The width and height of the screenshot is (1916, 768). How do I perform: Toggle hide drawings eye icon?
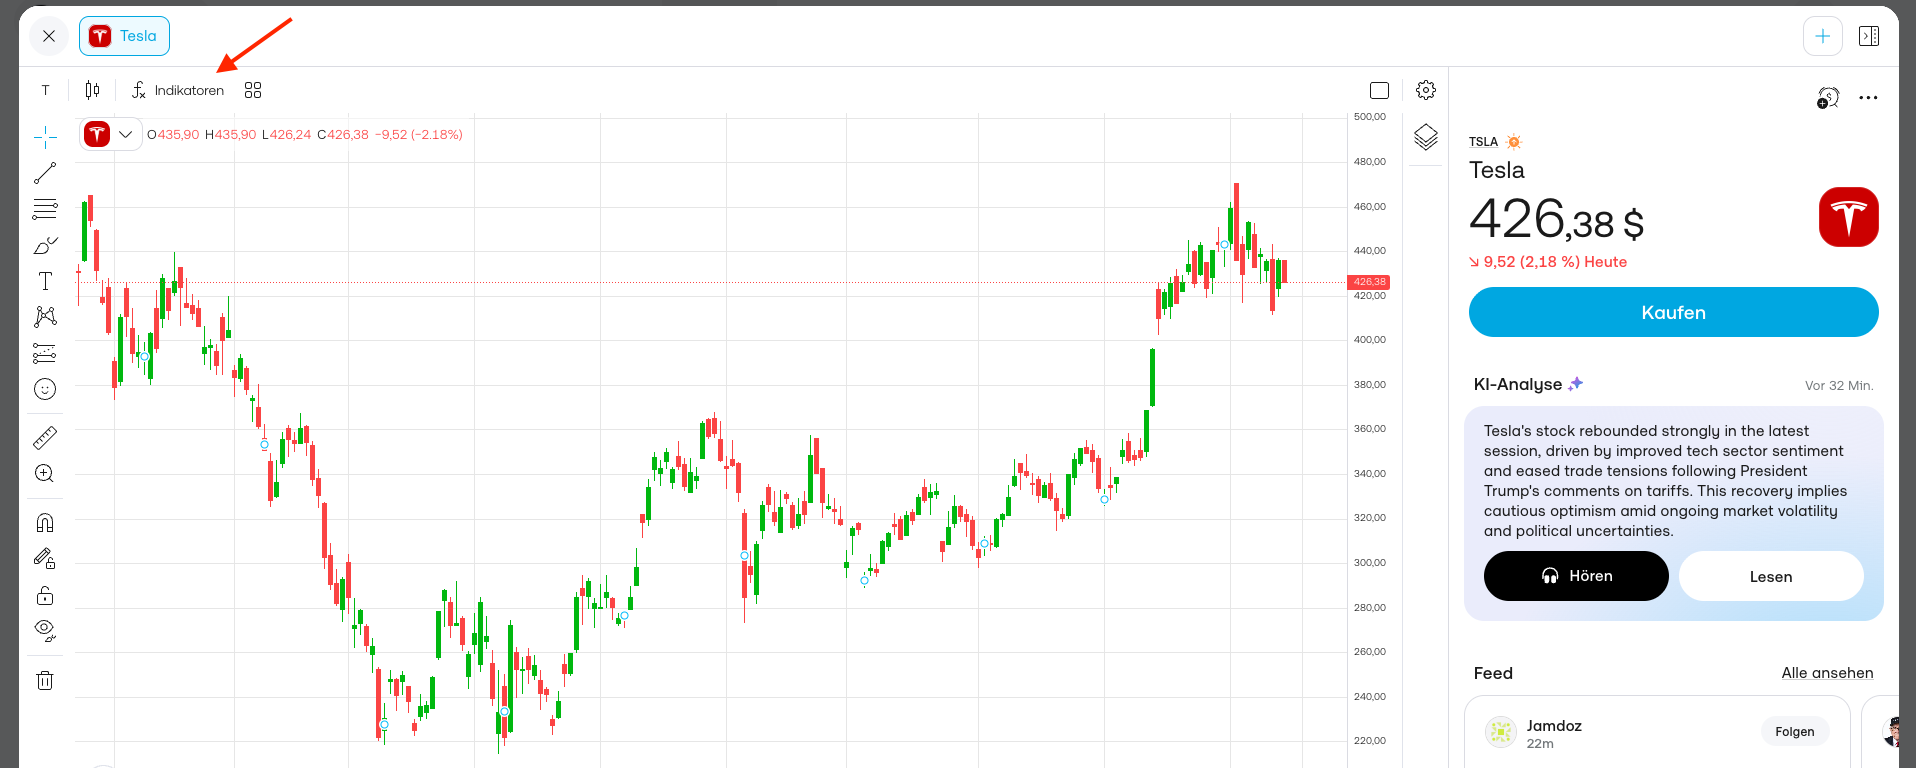tap(45, 630)
